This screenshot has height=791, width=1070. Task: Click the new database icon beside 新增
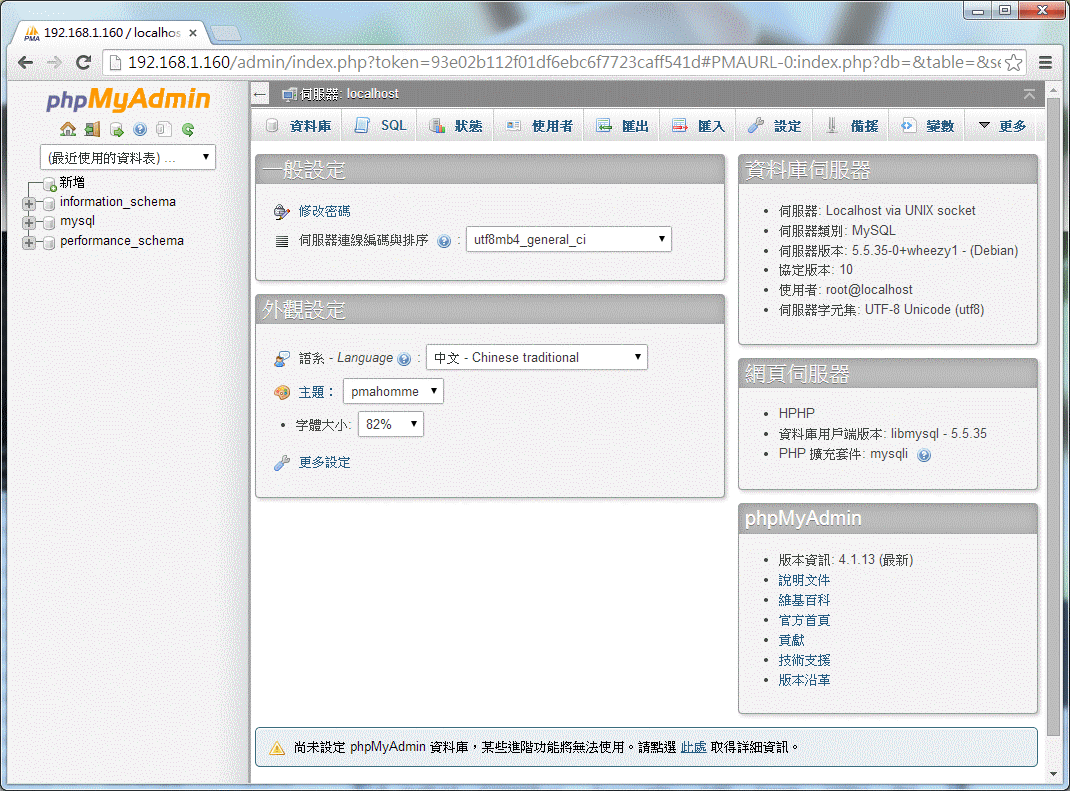tap(49, 183)
